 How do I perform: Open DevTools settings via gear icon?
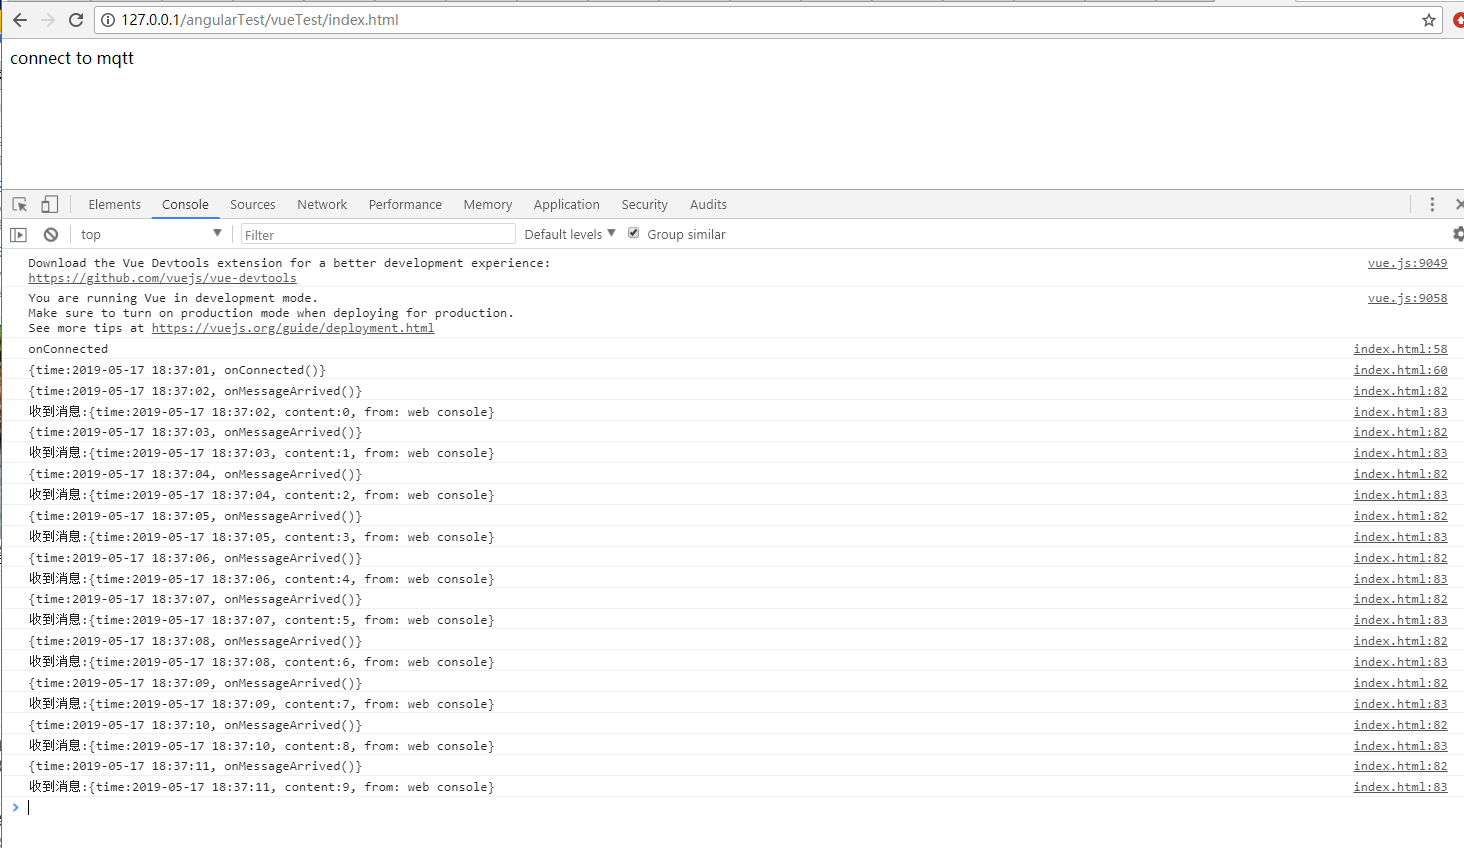pyautogui.click(x=1457, y=234)
